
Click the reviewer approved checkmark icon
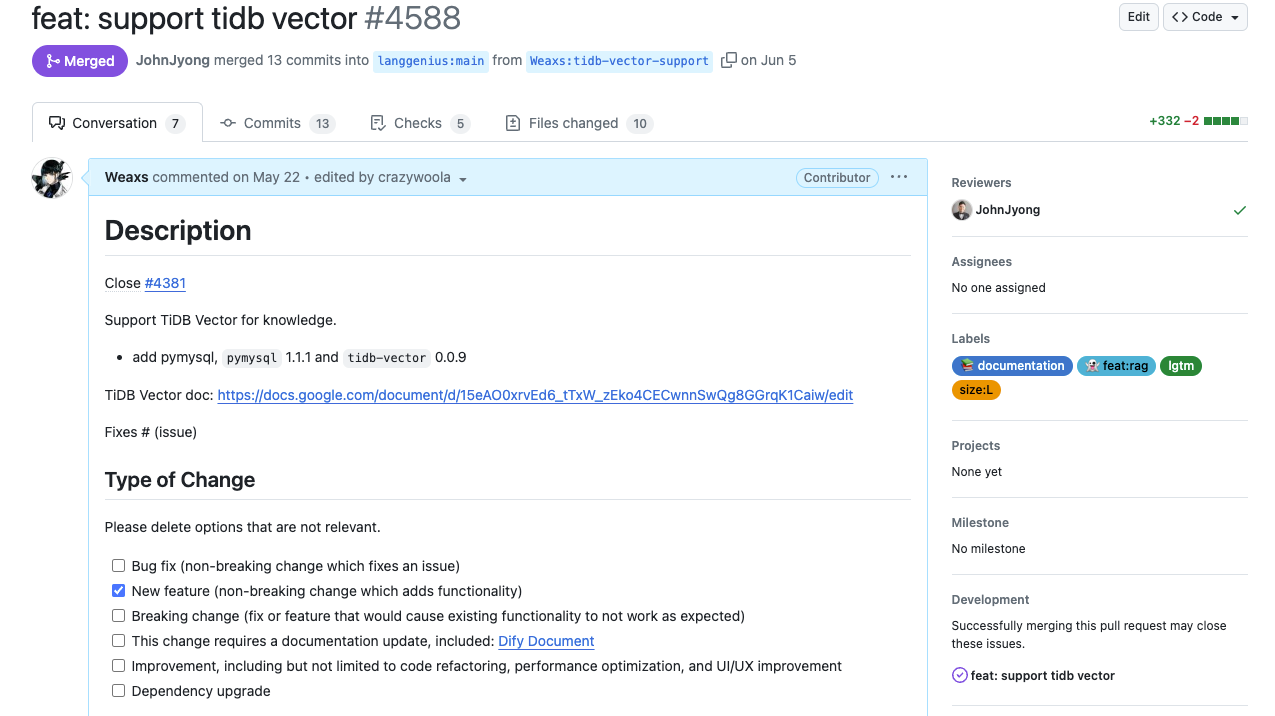point(1240,210)
